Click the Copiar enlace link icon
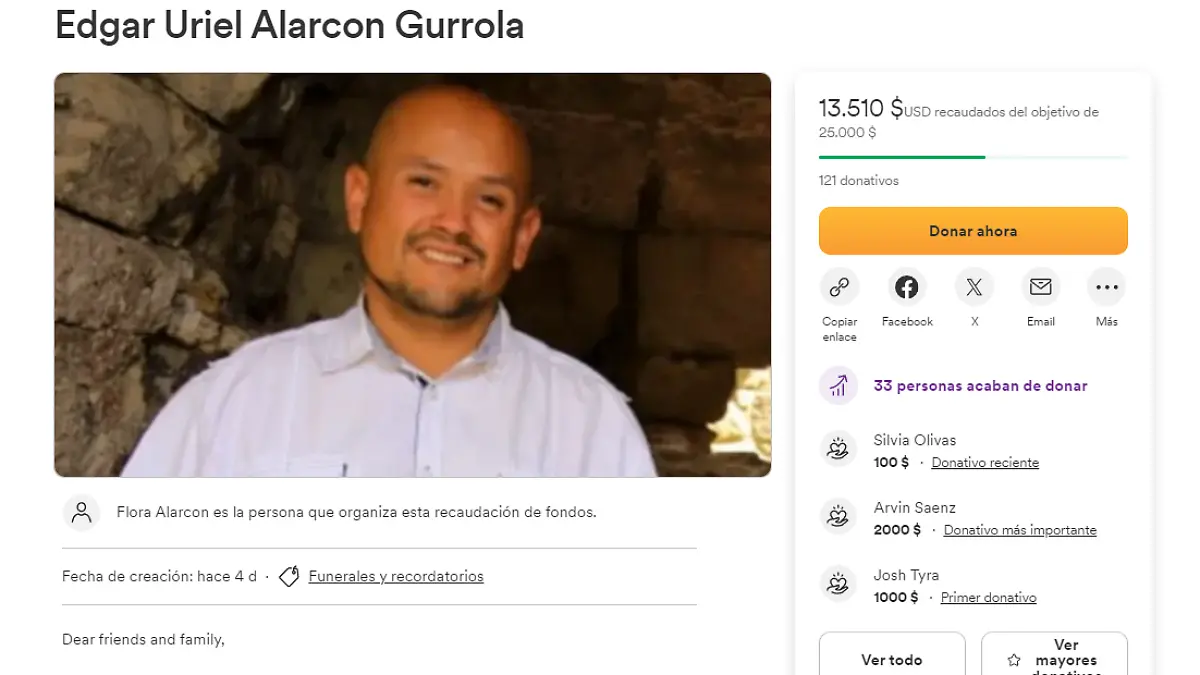 coord(839,288)
